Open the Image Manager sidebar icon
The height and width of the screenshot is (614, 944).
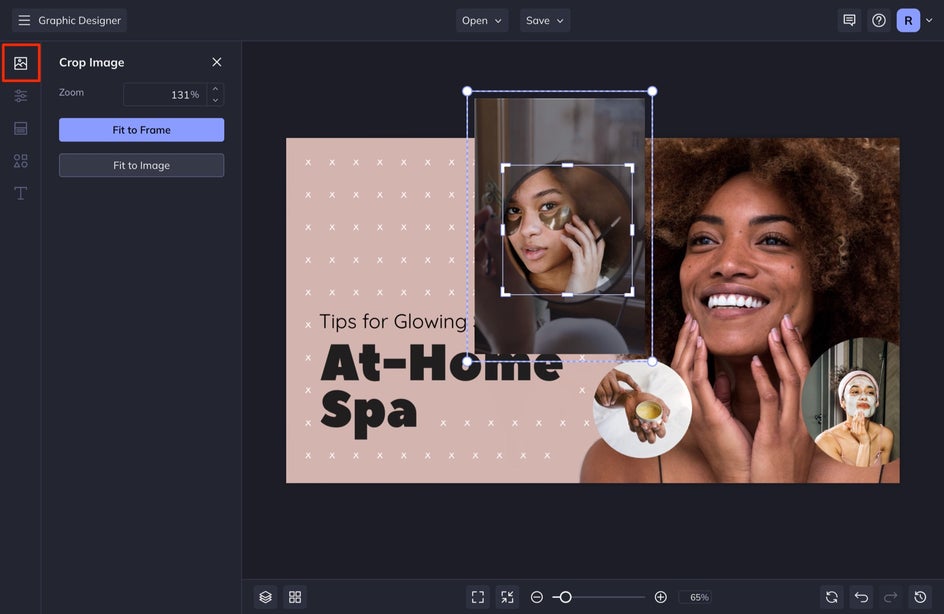[20, 63]
